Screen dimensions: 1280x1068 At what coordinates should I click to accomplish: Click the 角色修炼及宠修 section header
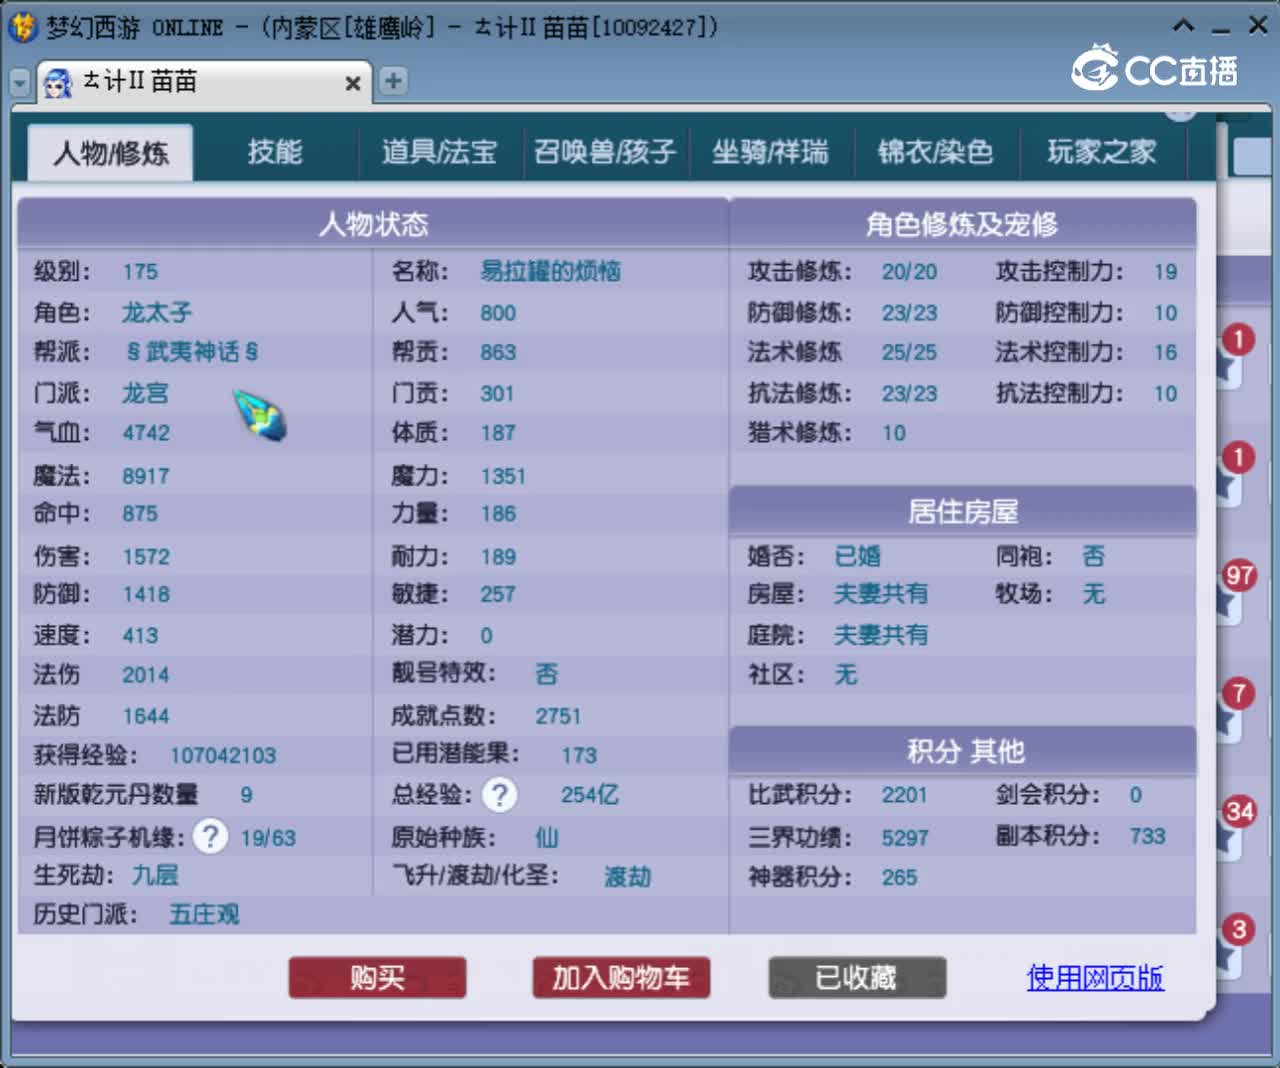962,224
